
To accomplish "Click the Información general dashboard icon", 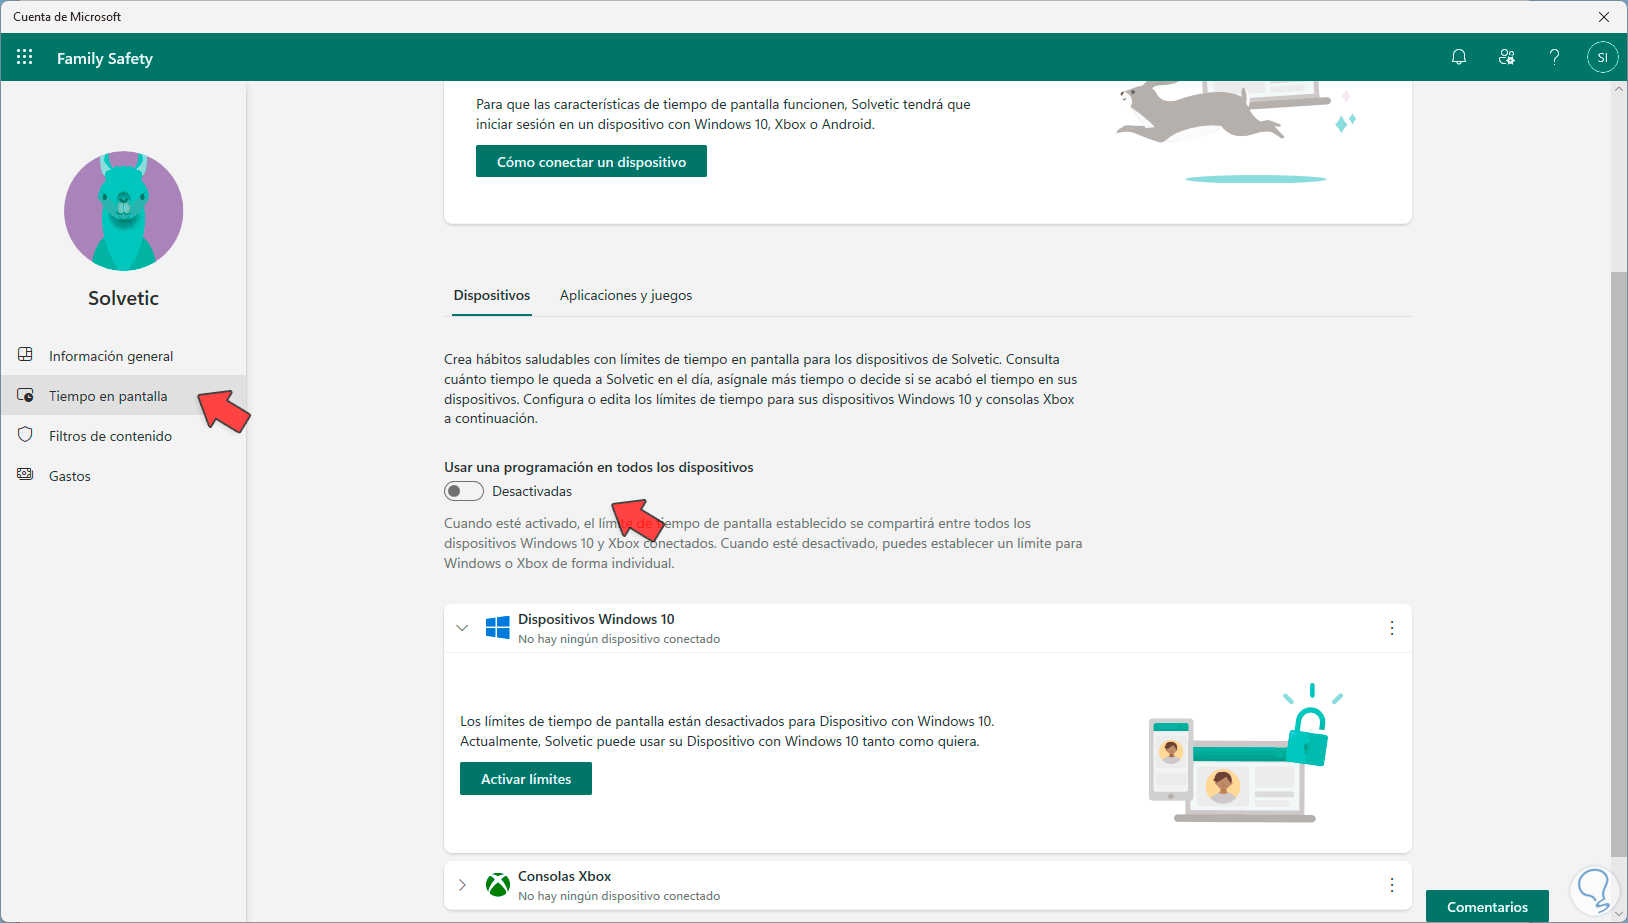I will (x=26, y=355).
